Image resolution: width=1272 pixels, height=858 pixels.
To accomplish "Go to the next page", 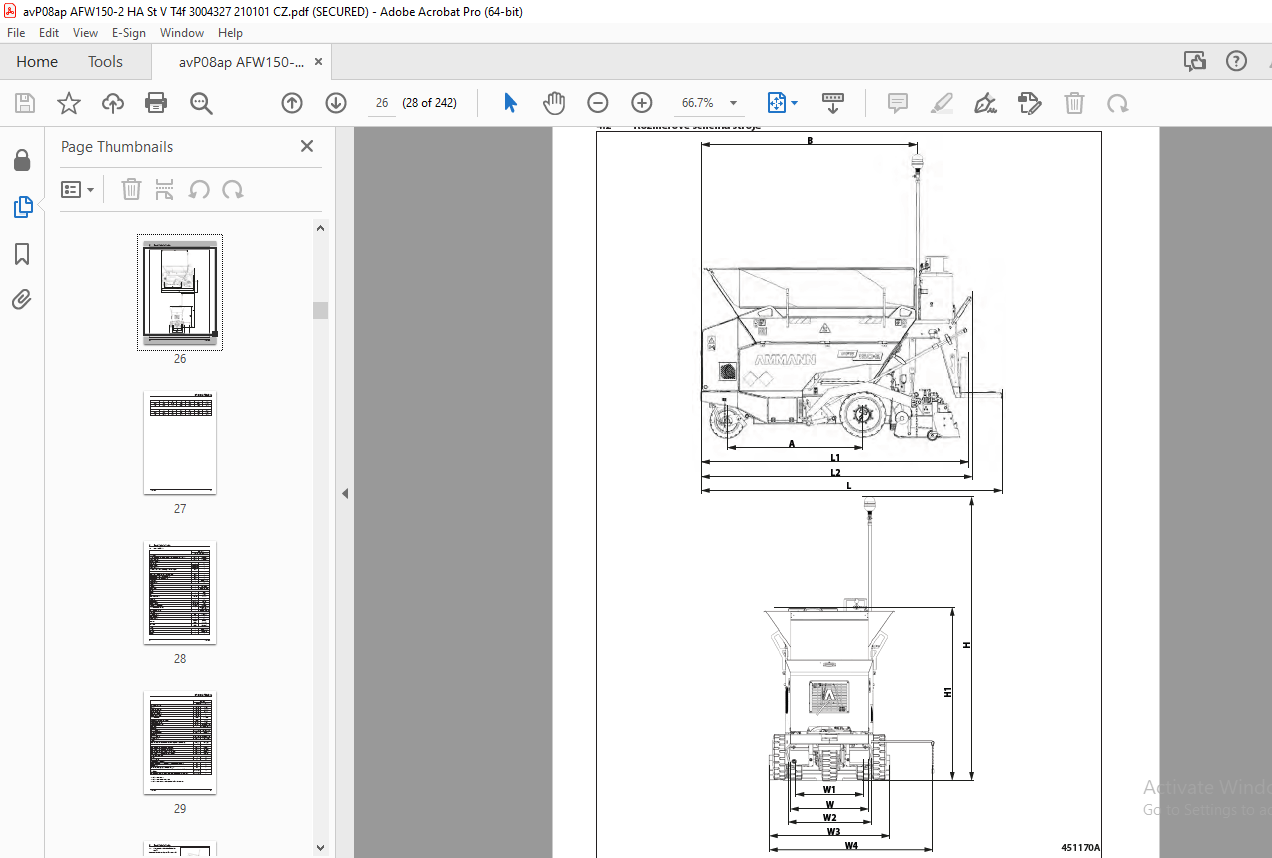I will pyautogui.click(x=336, y=103).
